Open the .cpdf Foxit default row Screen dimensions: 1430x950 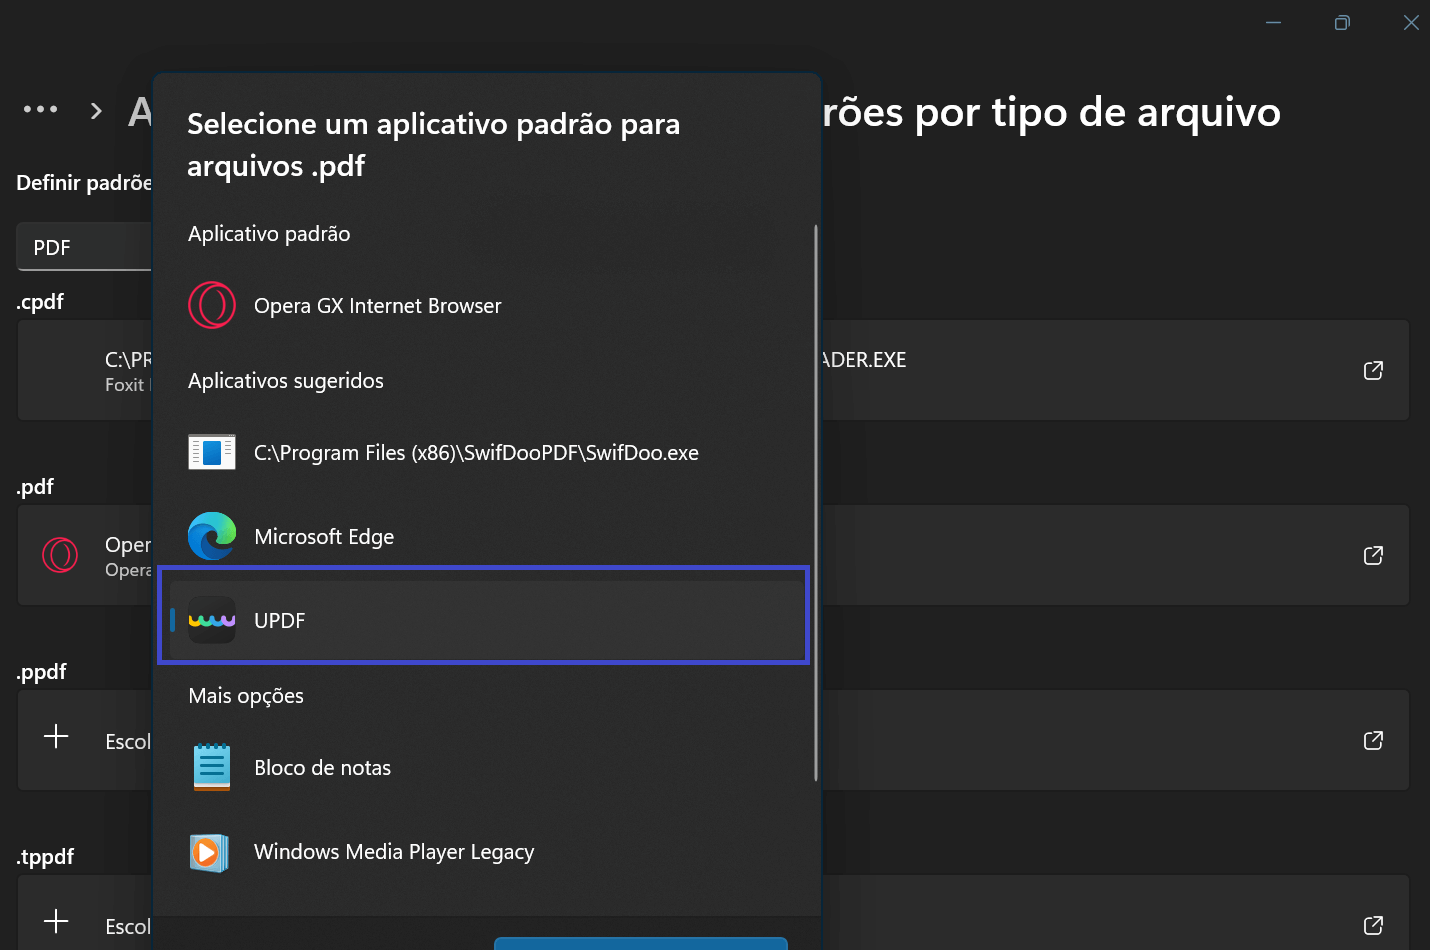coord(713,370)
